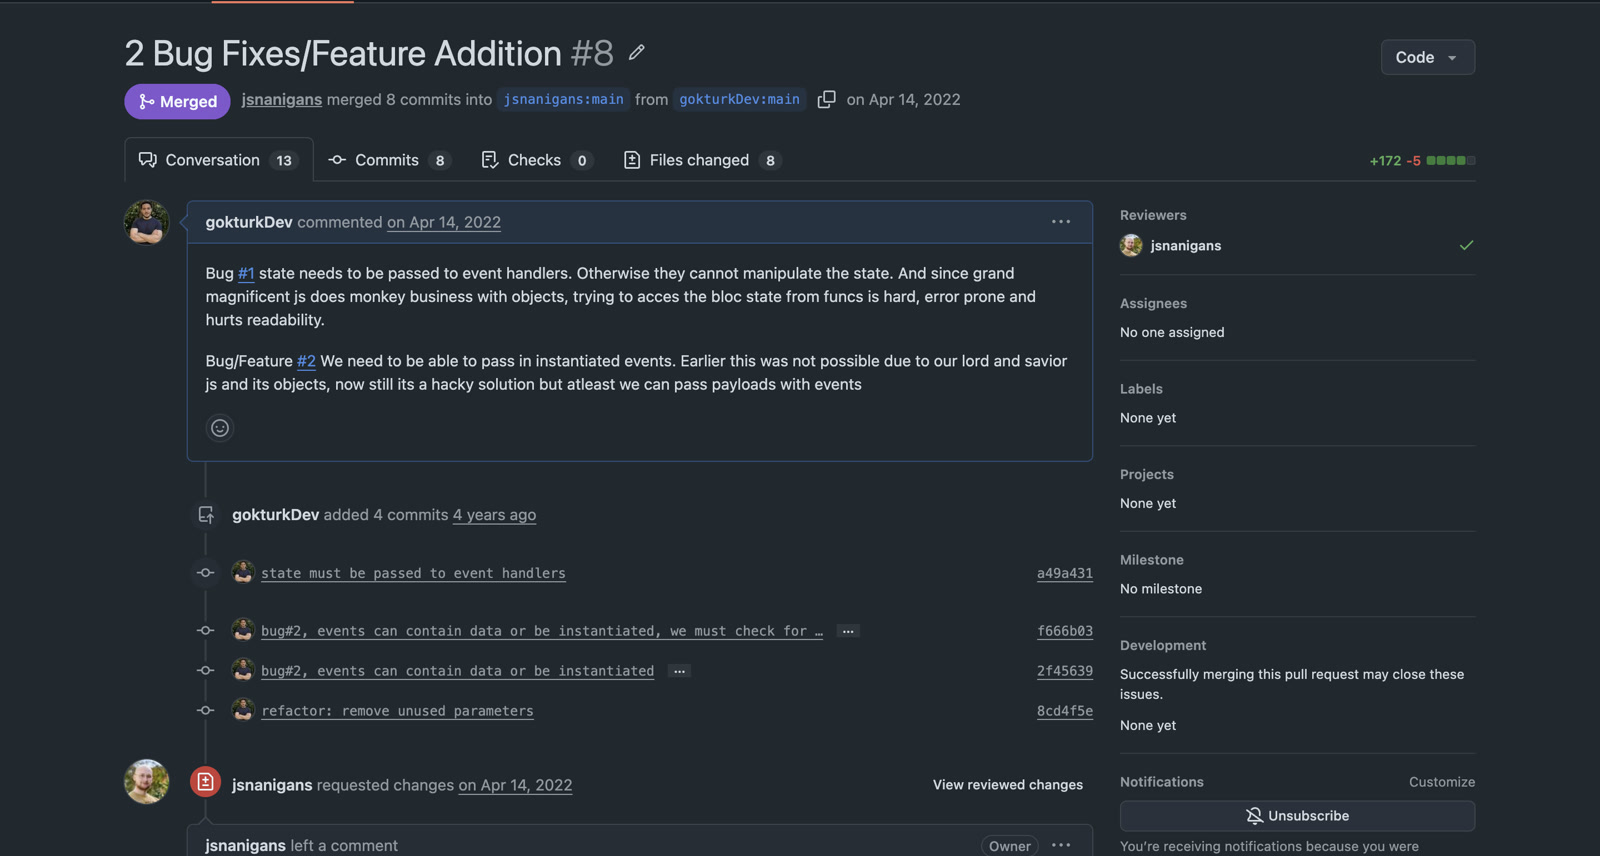Click the approved checkmark beside reviewer jsnanigans

pos(1466,245)
